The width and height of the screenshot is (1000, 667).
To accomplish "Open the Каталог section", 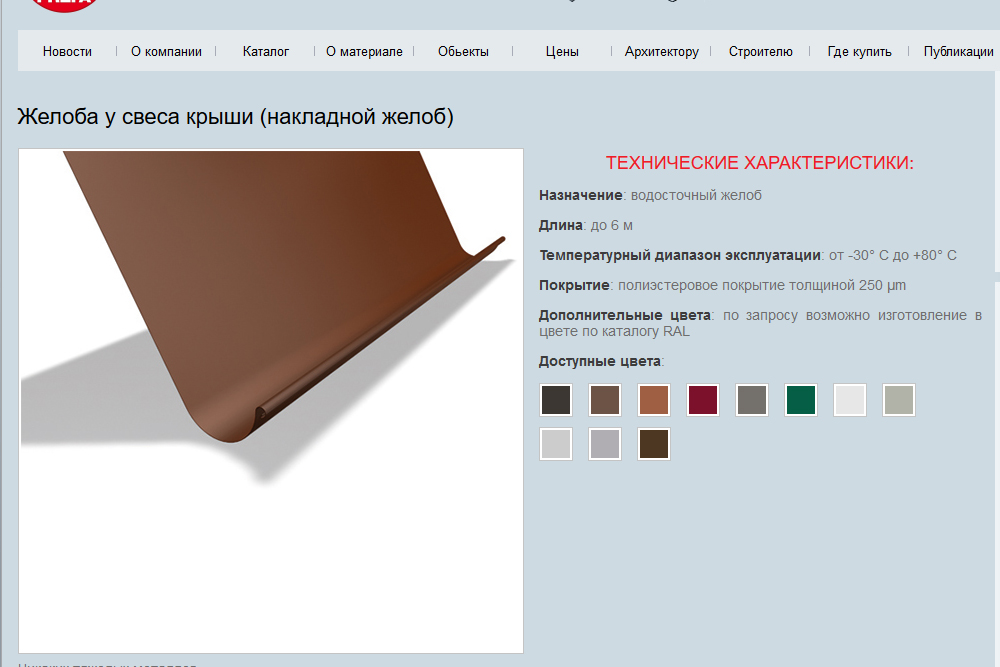I will click(x=266, y=52).
